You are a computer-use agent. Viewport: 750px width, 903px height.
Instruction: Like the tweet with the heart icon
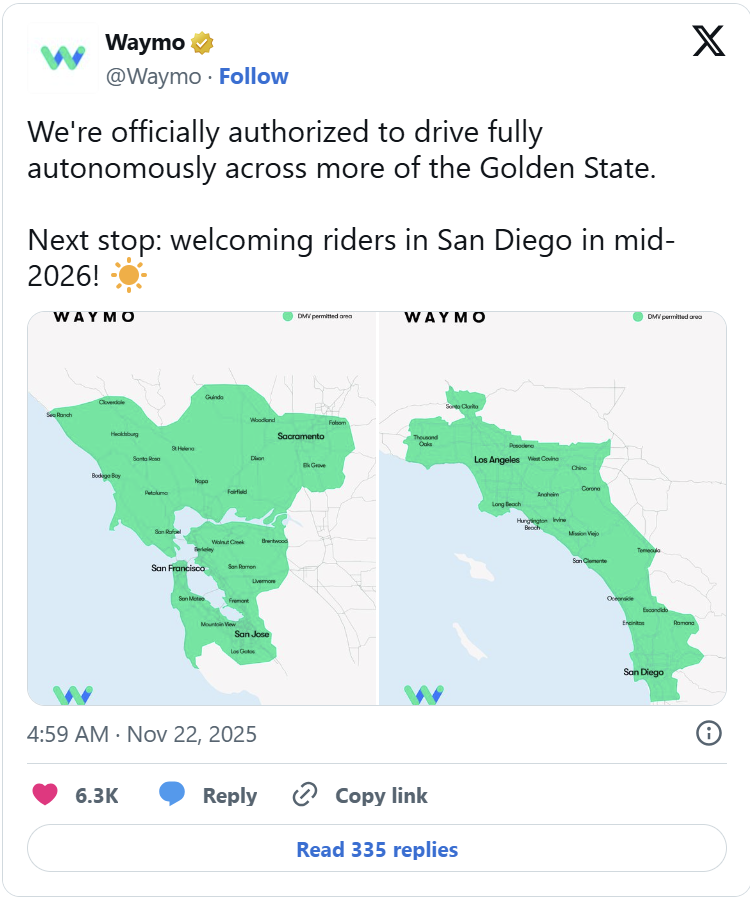[45, 795]
